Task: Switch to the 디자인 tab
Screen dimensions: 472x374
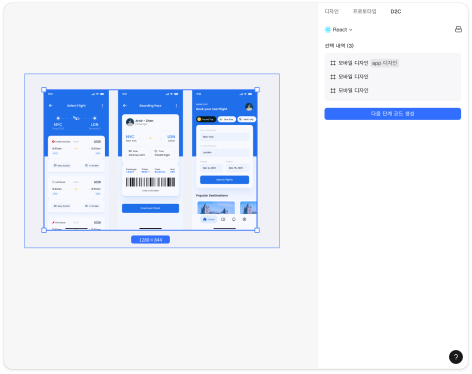Action: [331, 11]
